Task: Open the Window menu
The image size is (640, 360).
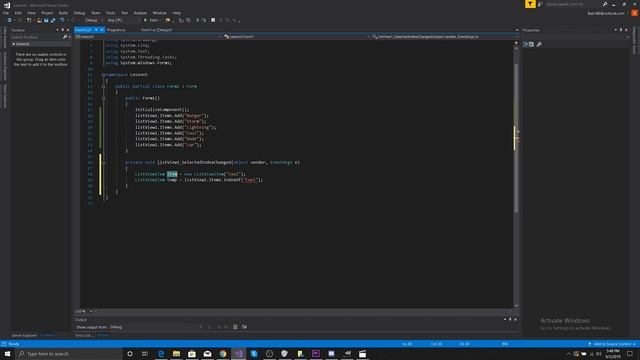Action: [160, 13]
